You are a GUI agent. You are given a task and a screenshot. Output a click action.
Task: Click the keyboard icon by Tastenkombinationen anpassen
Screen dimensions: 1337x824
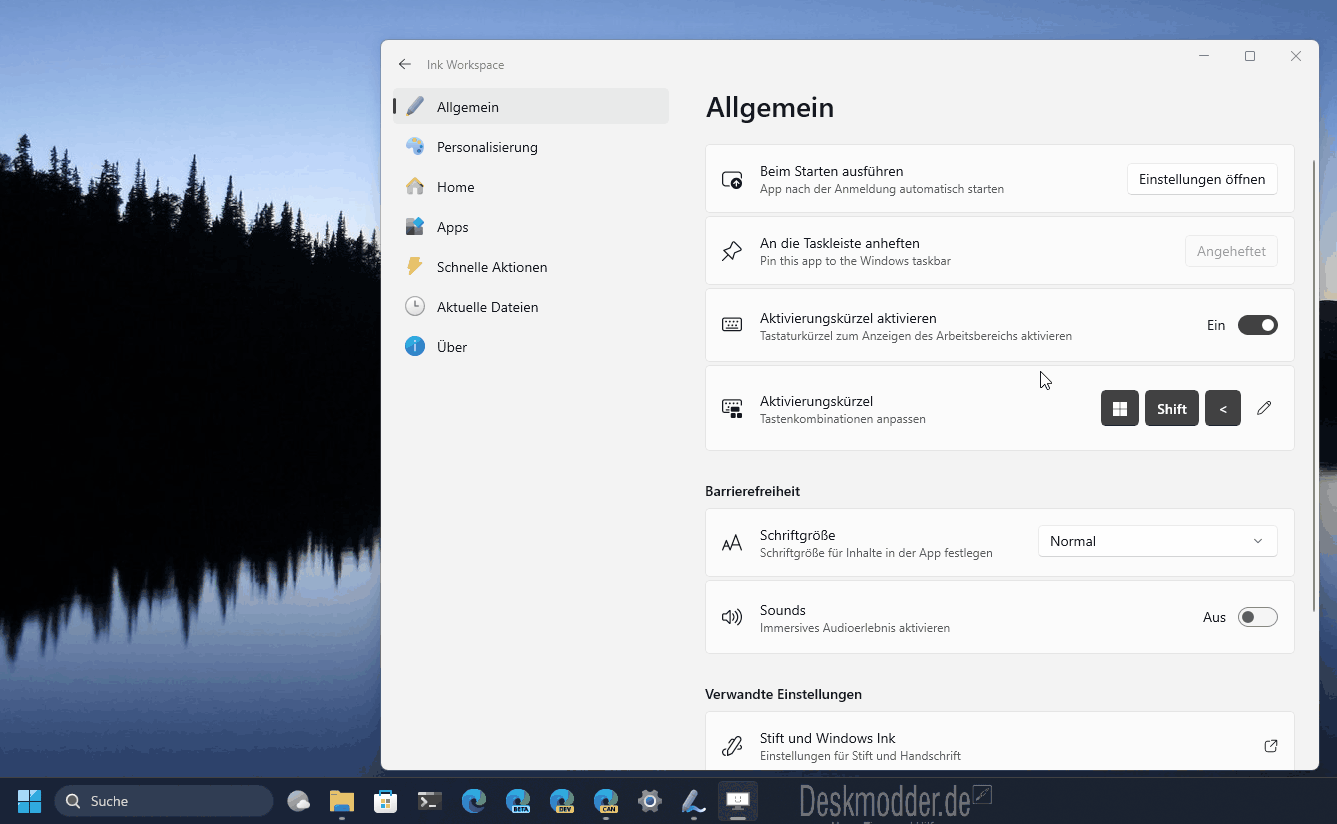tap(732, 408)
